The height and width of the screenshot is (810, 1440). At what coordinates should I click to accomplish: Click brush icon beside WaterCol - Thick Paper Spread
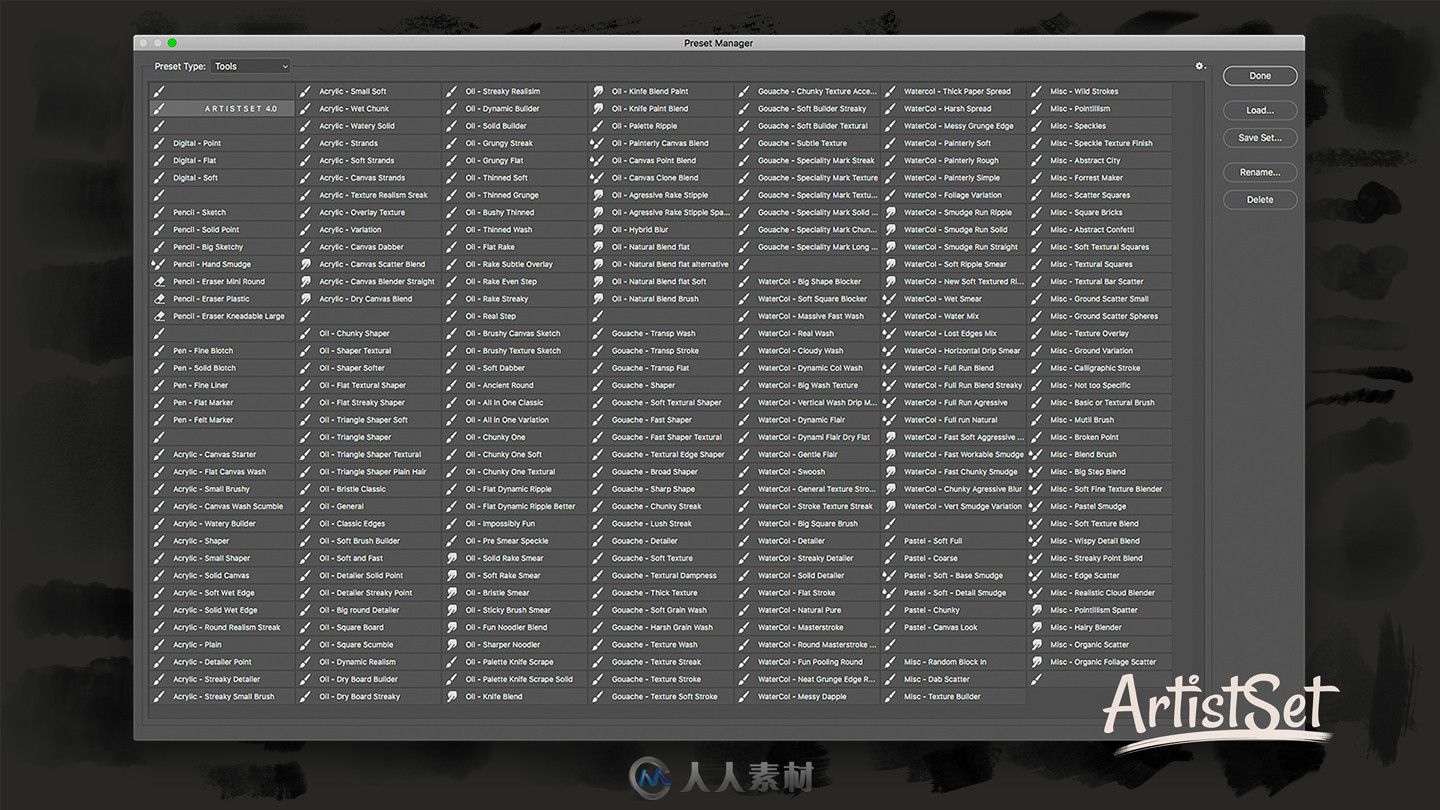pos(889,91)
